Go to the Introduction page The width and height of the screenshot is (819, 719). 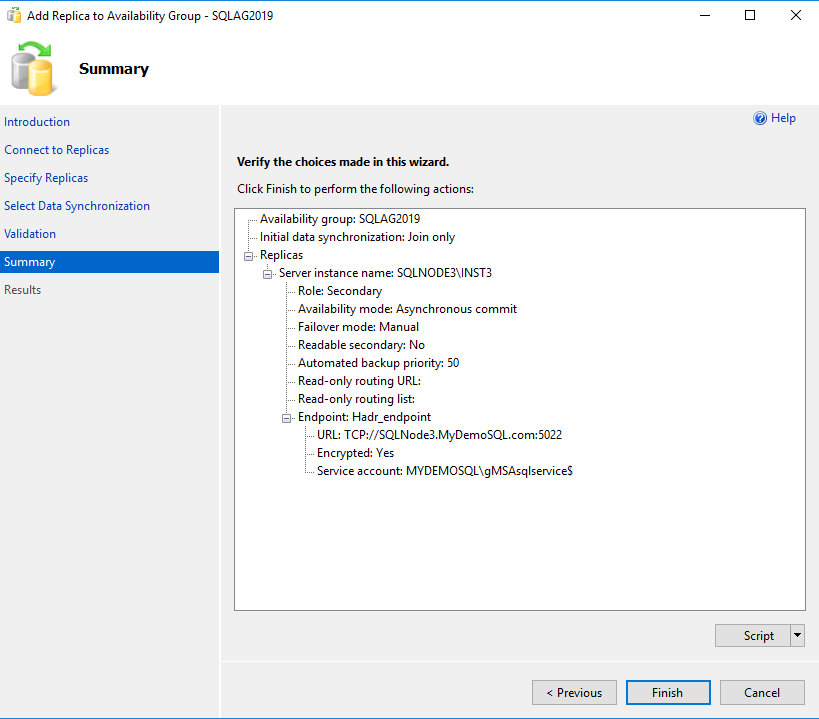tap(37, 122)
